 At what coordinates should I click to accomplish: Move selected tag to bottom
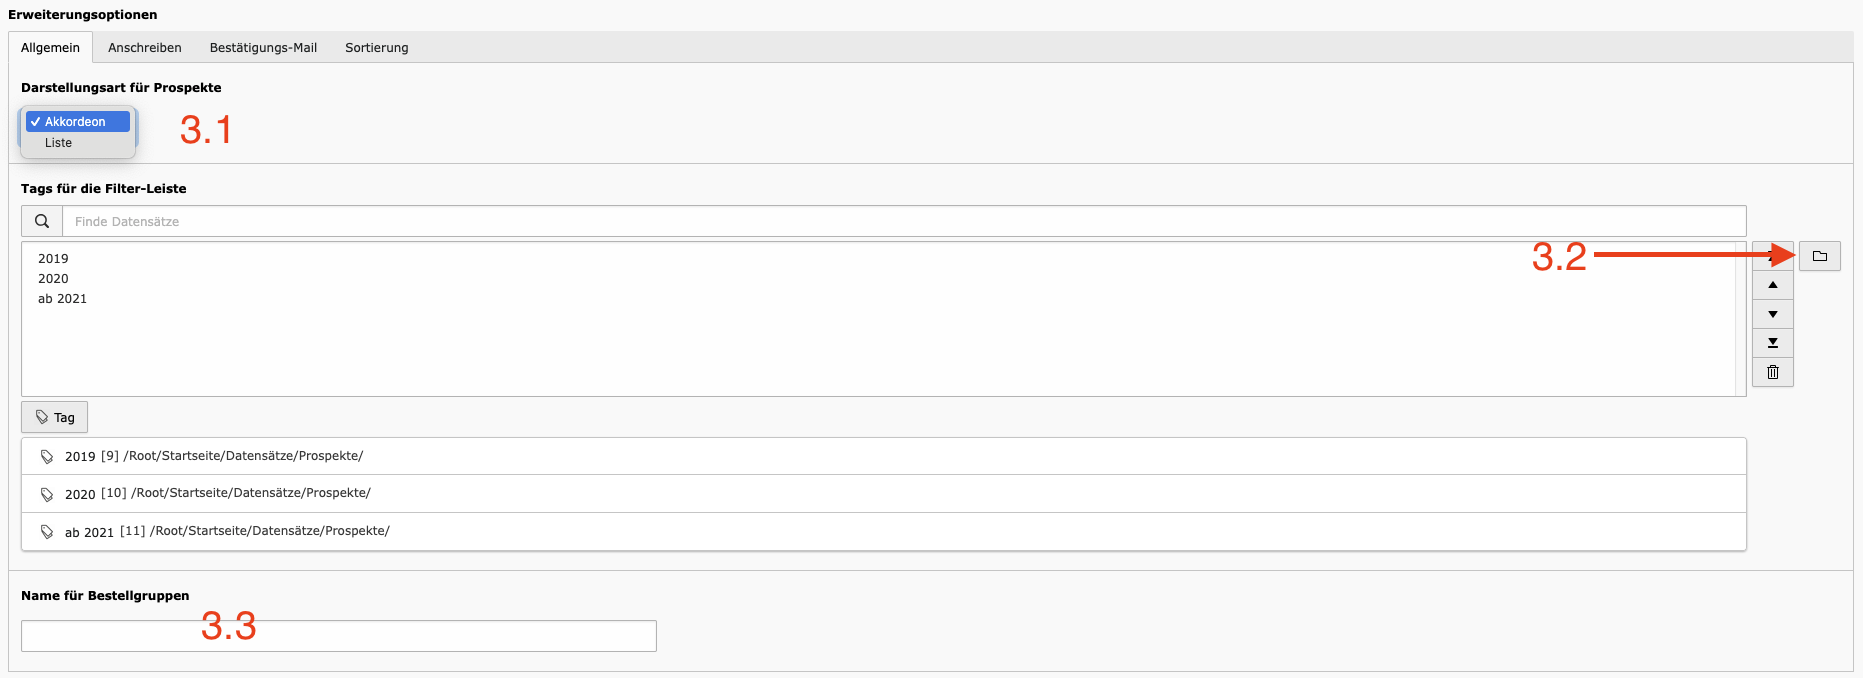point(1772,343)
